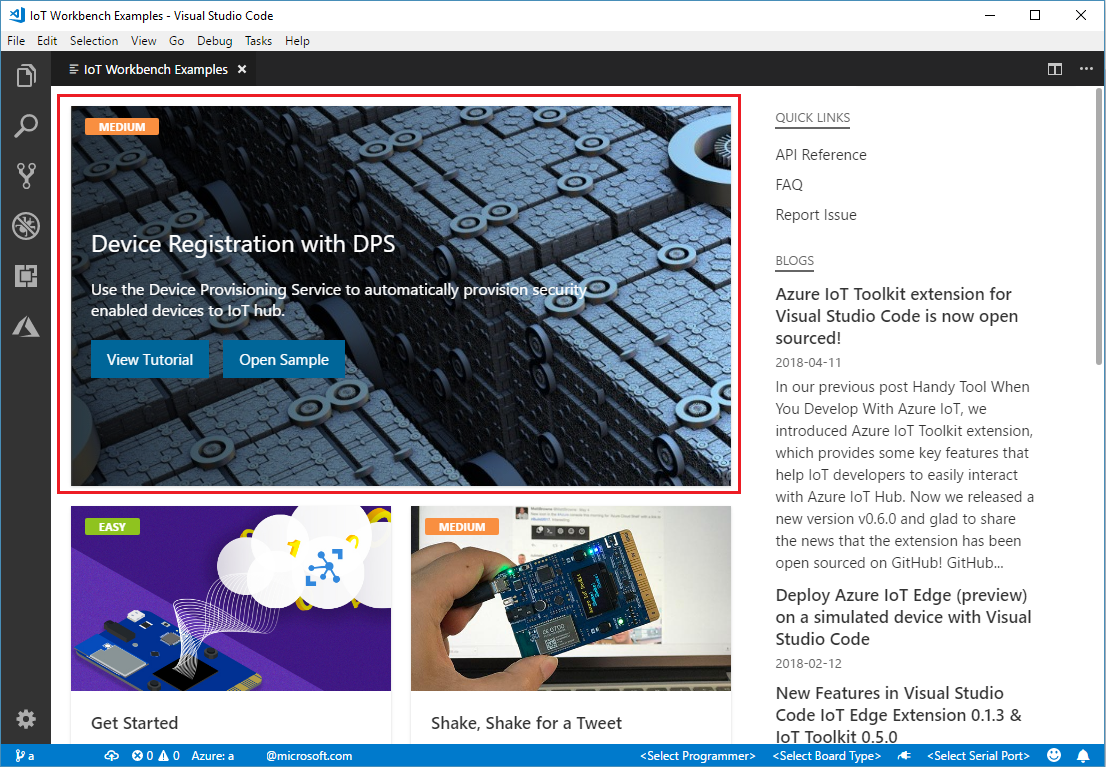
Task: Open the Search view magnifier icon
Action: coord(26,126)
